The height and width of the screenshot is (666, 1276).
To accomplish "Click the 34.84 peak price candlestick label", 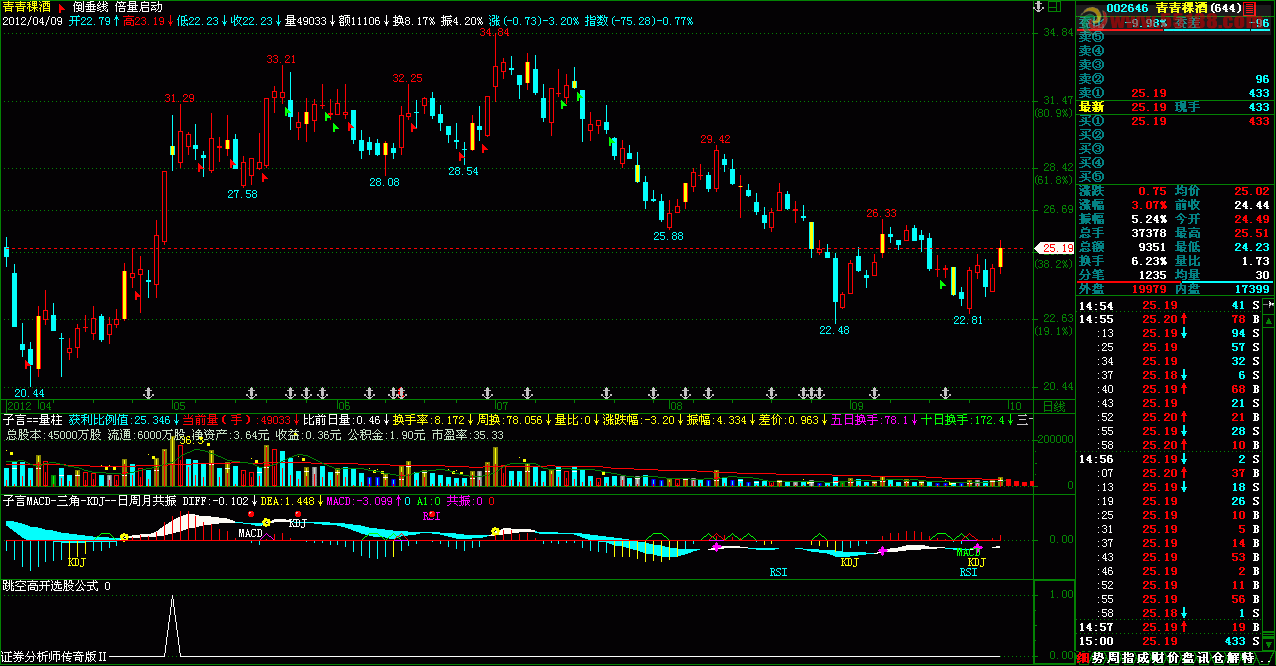I will tap(494, 33).
